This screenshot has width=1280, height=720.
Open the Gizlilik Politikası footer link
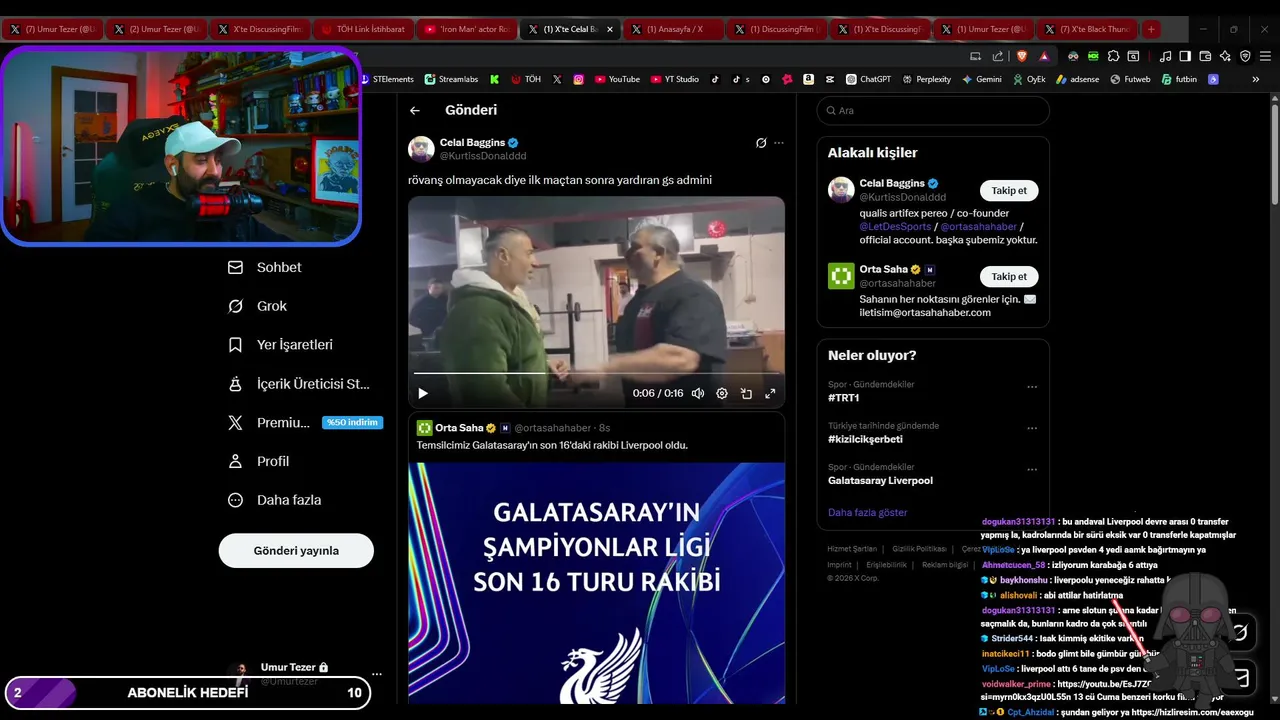(x=919, y=549)
